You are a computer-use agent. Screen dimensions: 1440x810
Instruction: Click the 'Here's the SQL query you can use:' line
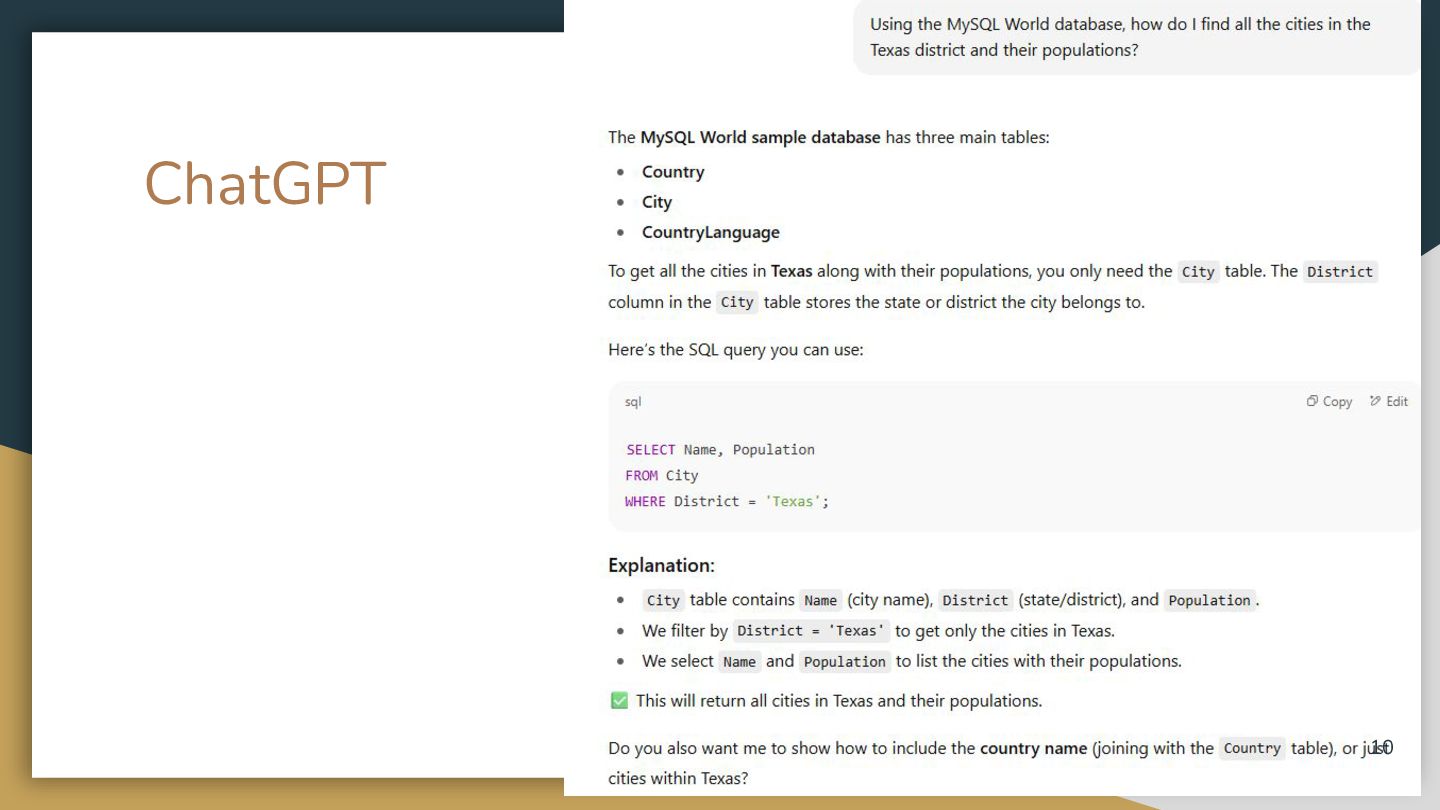[735, 350]
